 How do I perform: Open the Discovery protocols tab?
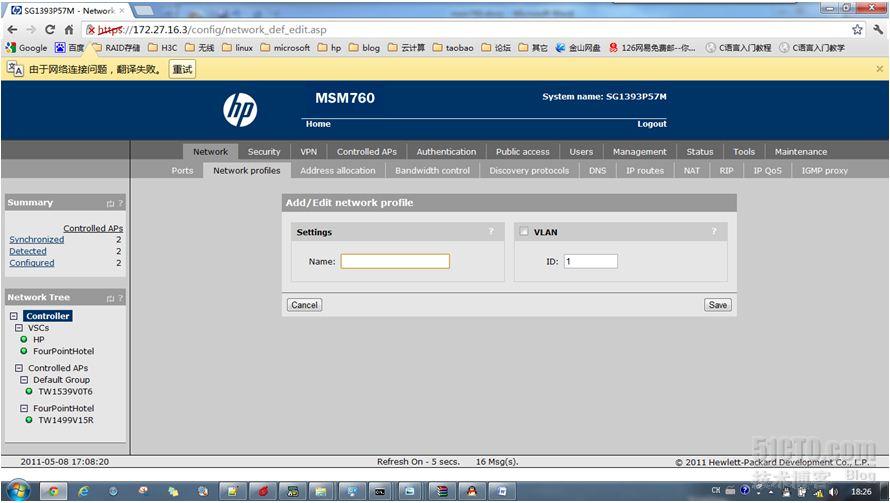(x=529, y=170)
